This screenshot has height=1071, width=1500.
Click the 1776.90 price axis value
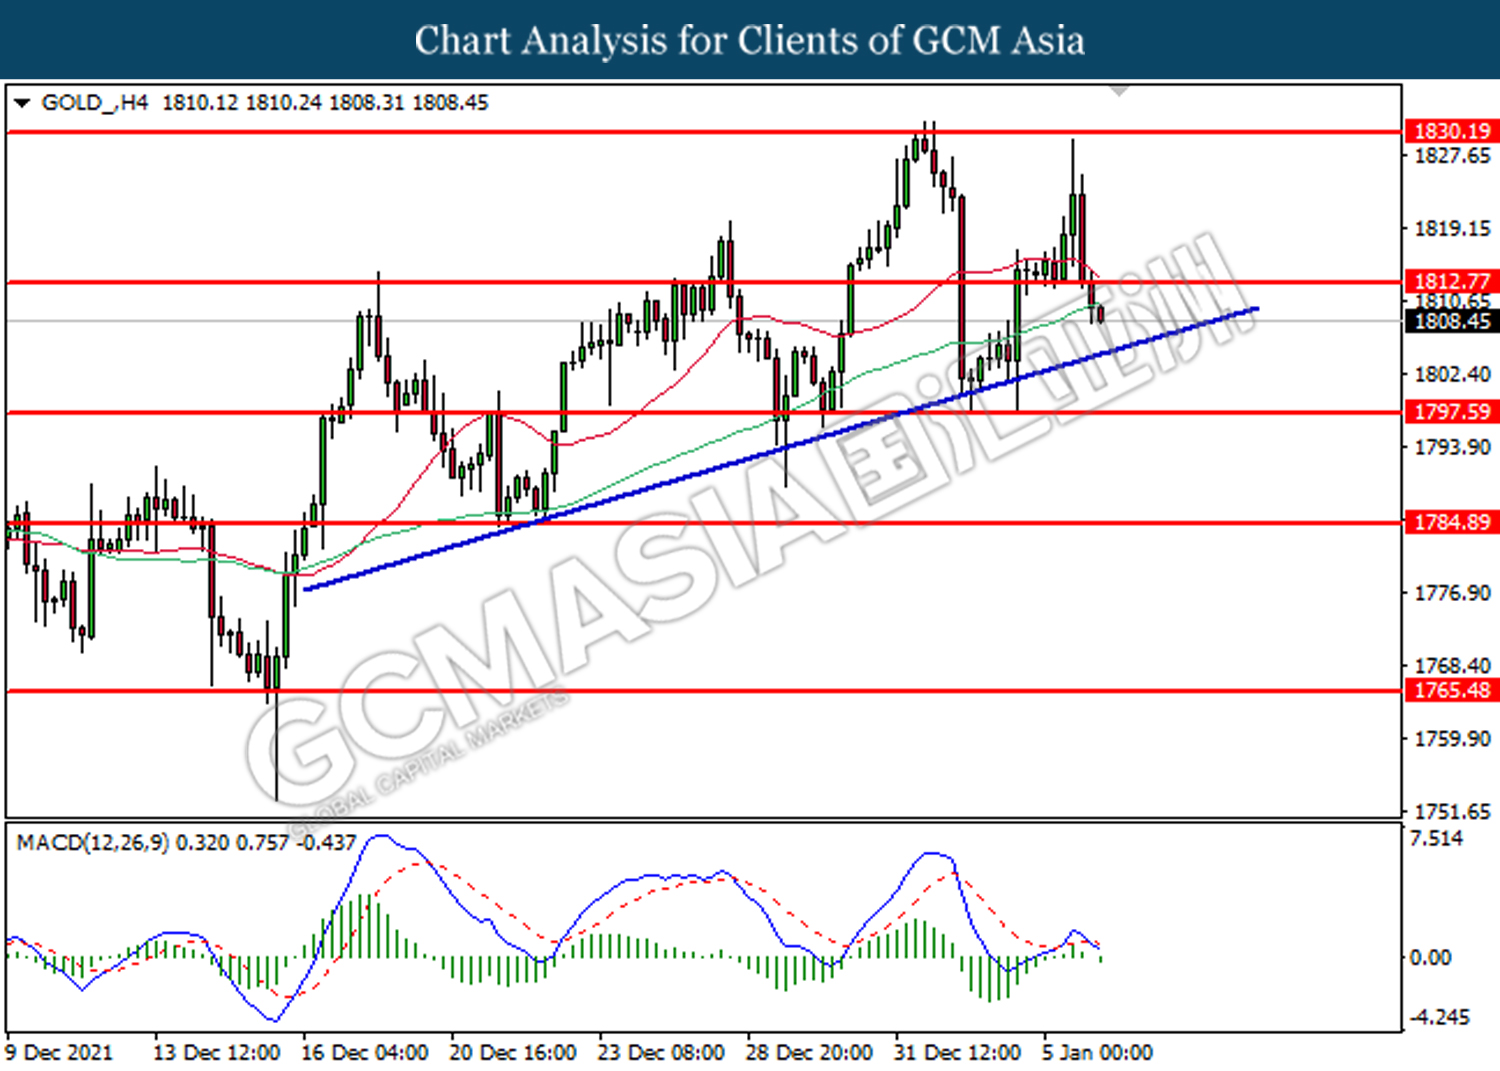pos(1452,593)
